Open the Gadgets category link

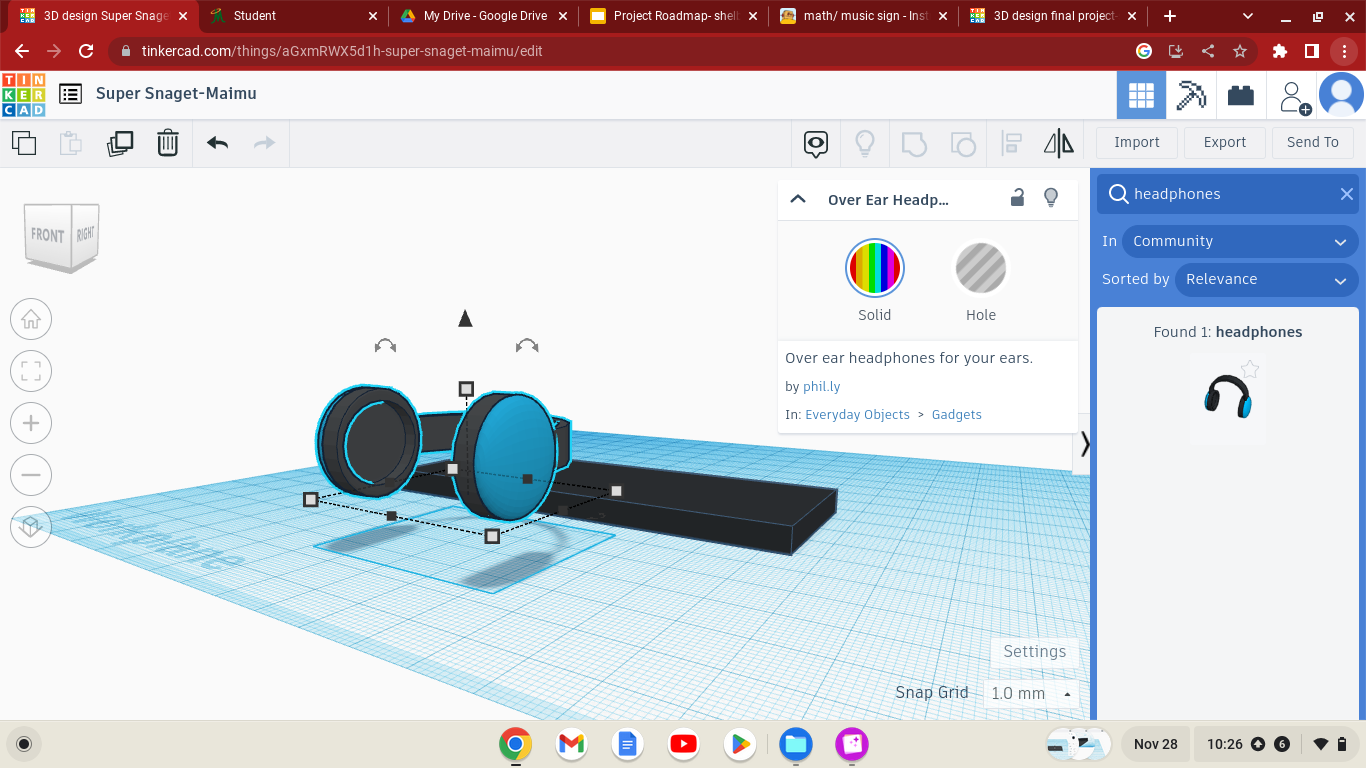(x=956, y=414)
